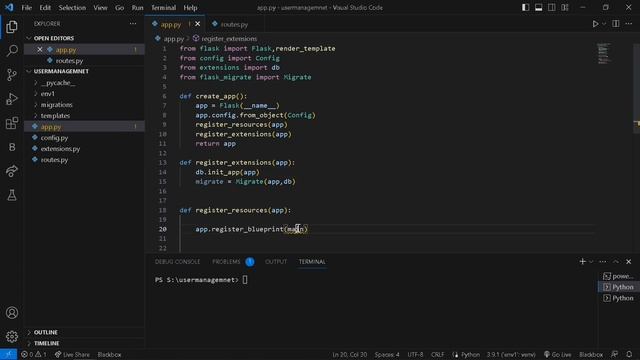
Task: Open the Explorer view in activity bar
Action: [12, 27]
